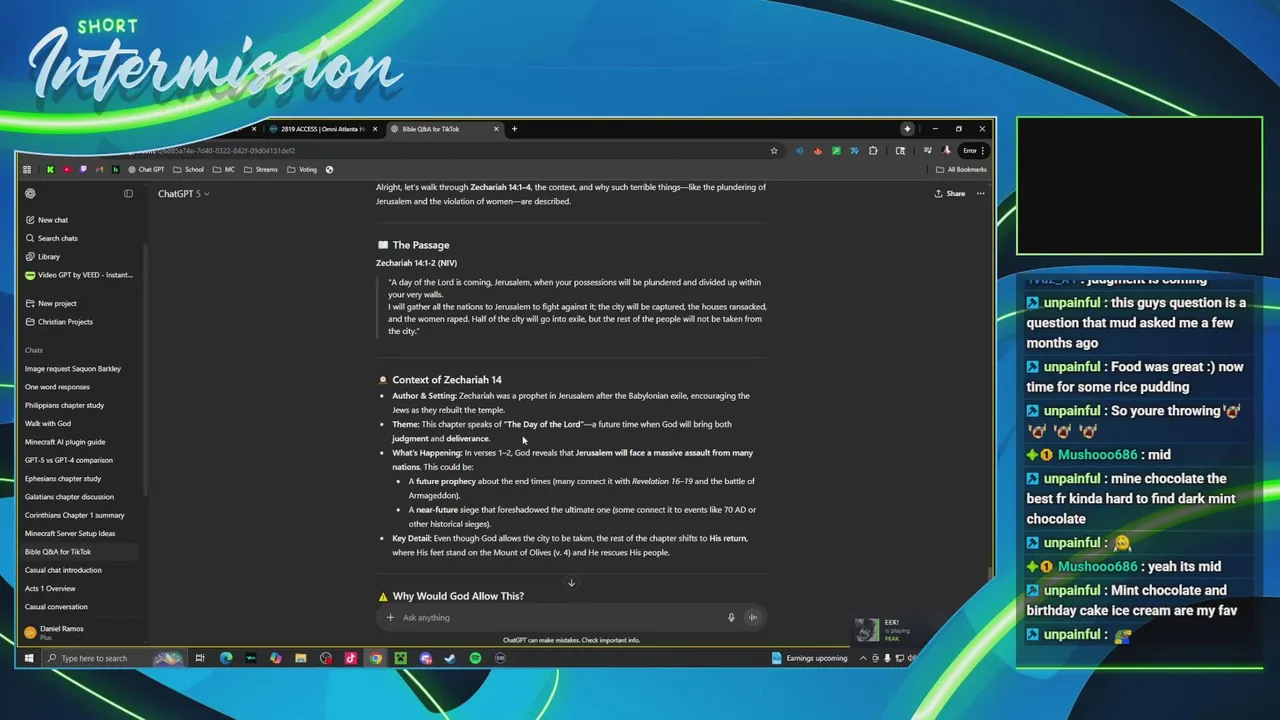Screen dimensions: 1280x720
Task: Bookmark this page with the star icon
Action: tap(774, 151)
